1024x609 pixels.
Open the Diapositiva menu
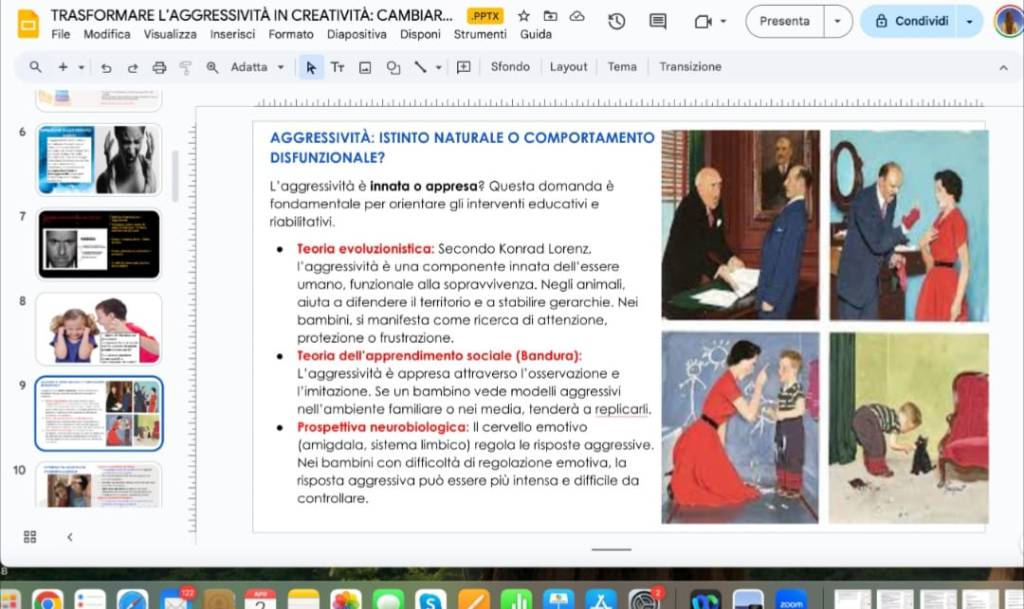pos(357,34)
